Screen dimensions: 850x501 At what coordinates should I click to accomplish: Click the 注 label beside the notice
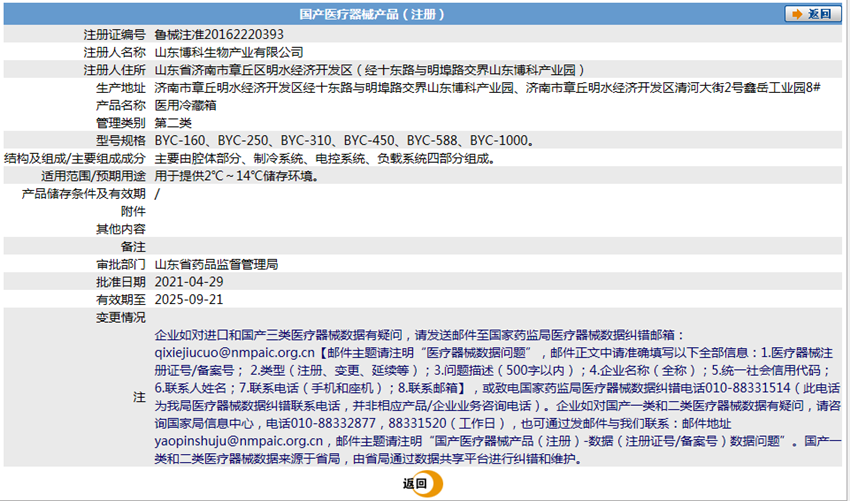(139, 397)
